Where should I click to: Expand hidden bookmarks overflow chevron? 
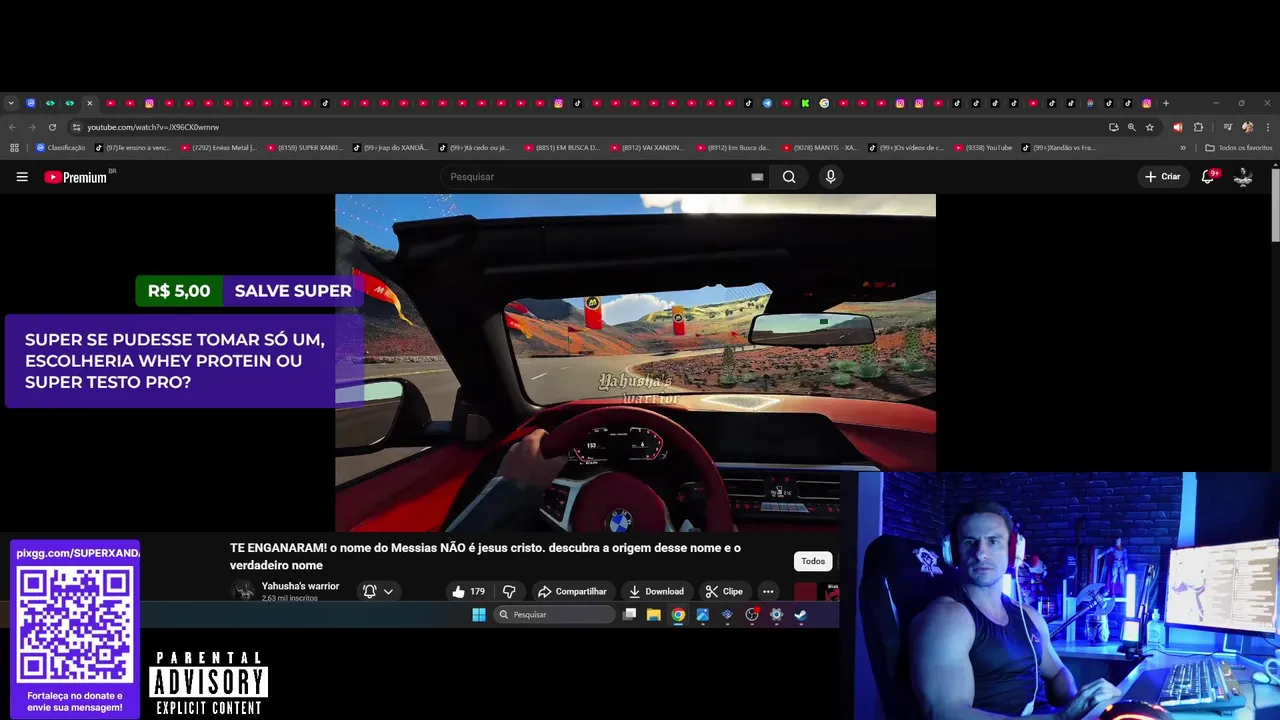(x=1183, y=148)
